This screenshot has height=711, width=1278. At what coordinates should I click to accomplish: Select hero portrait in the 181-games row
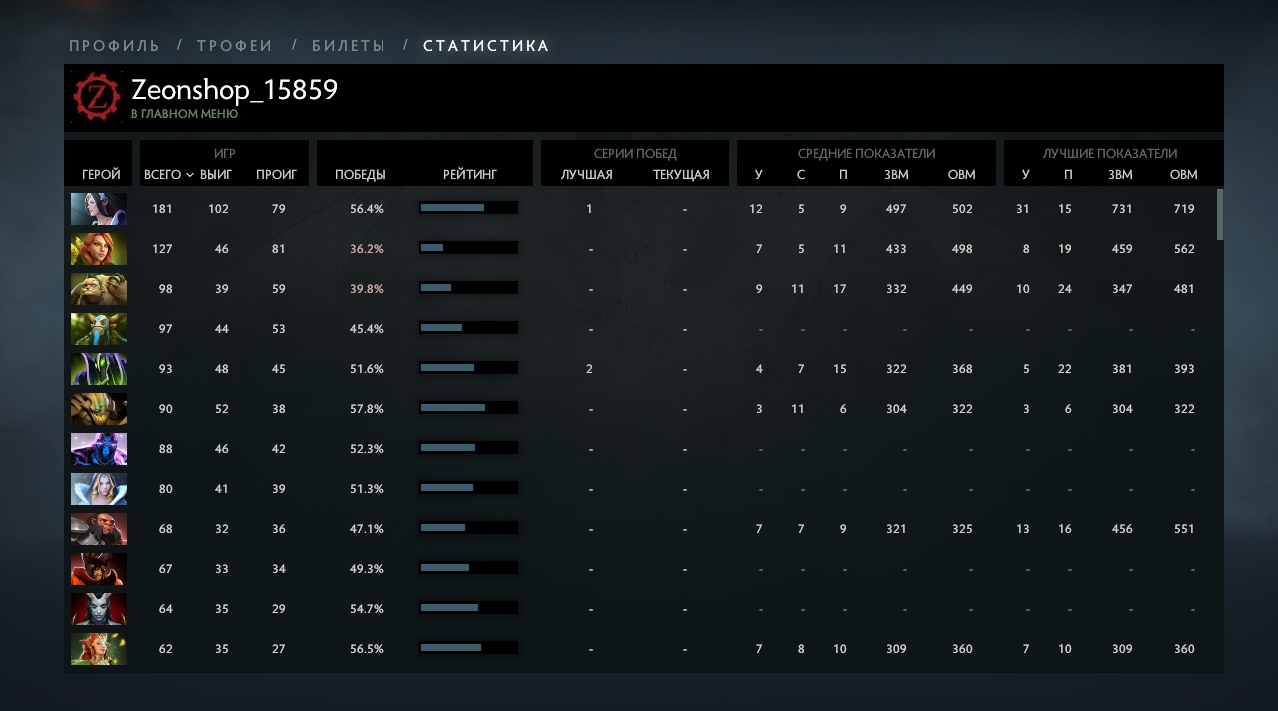99,209
